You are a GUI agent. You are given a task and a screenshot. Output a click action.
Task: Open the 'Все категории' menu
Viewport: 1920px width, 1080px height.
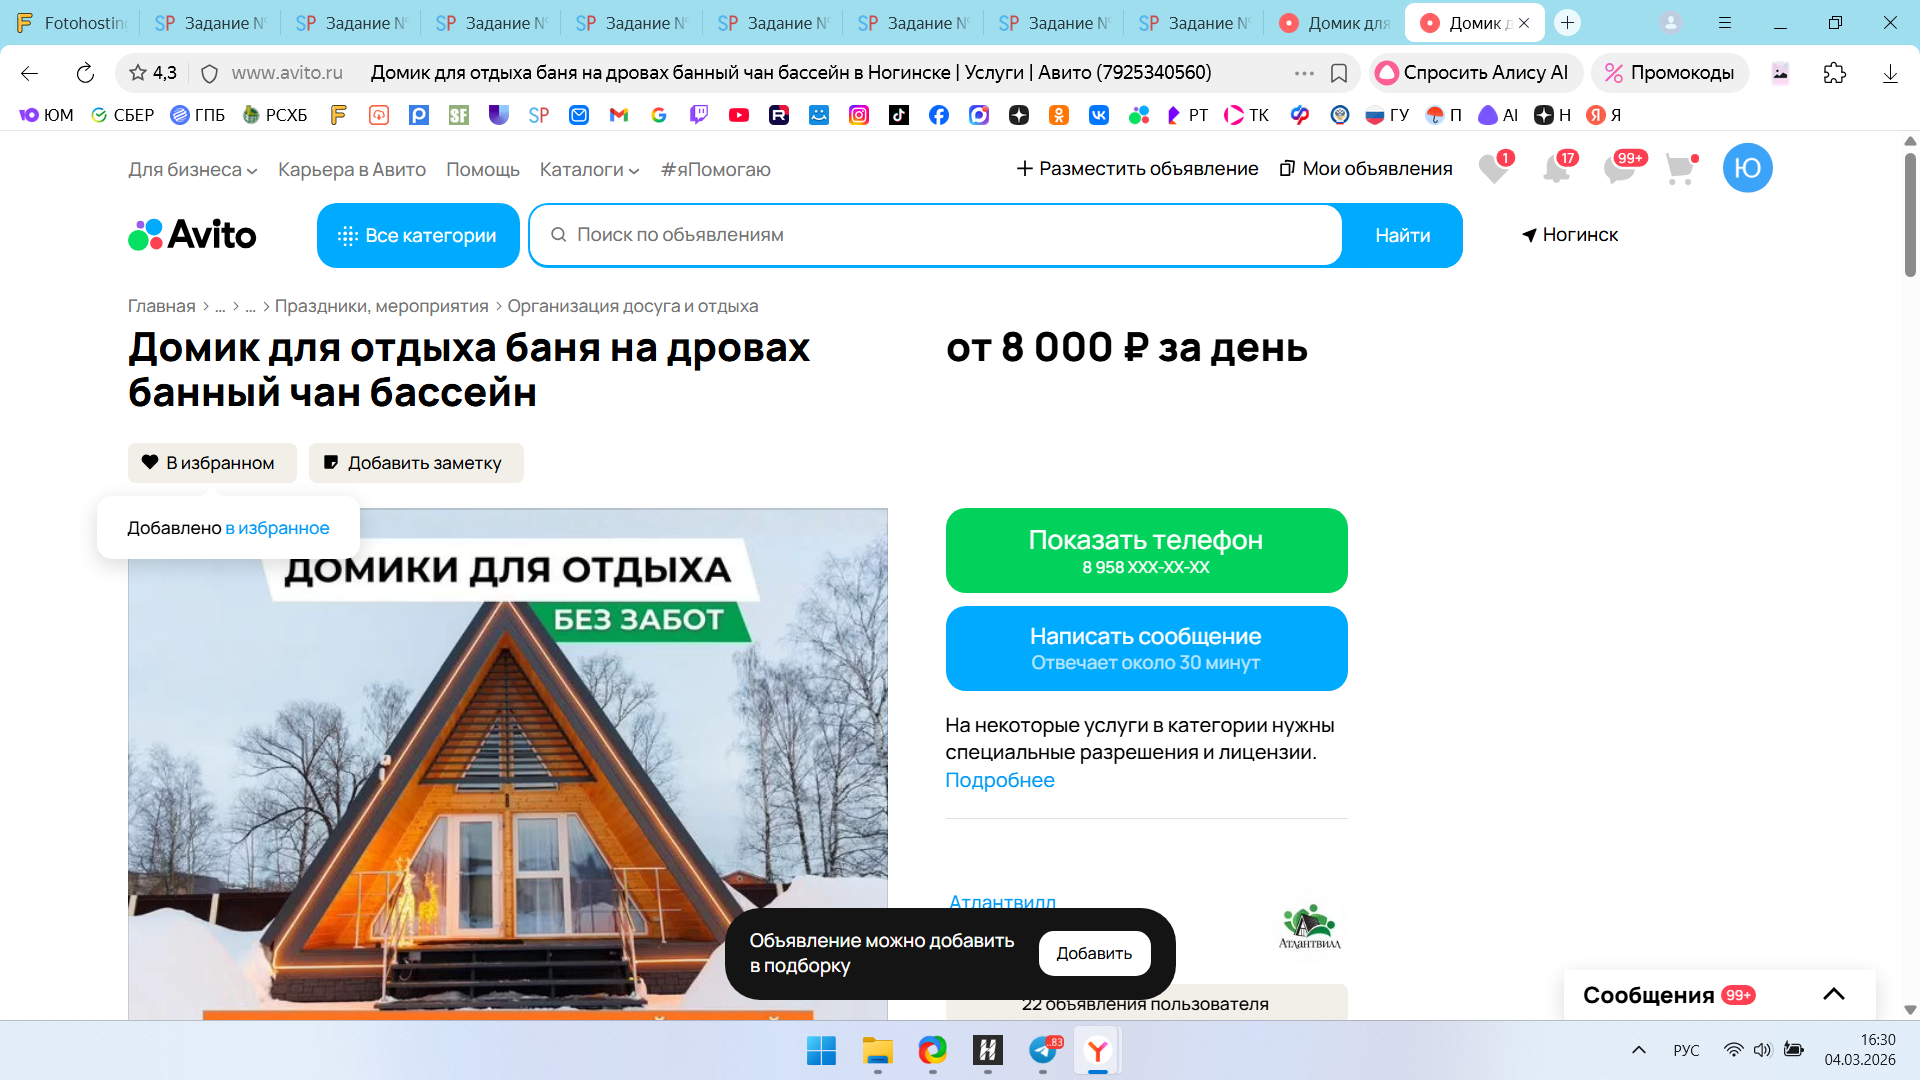coord(418,235)
